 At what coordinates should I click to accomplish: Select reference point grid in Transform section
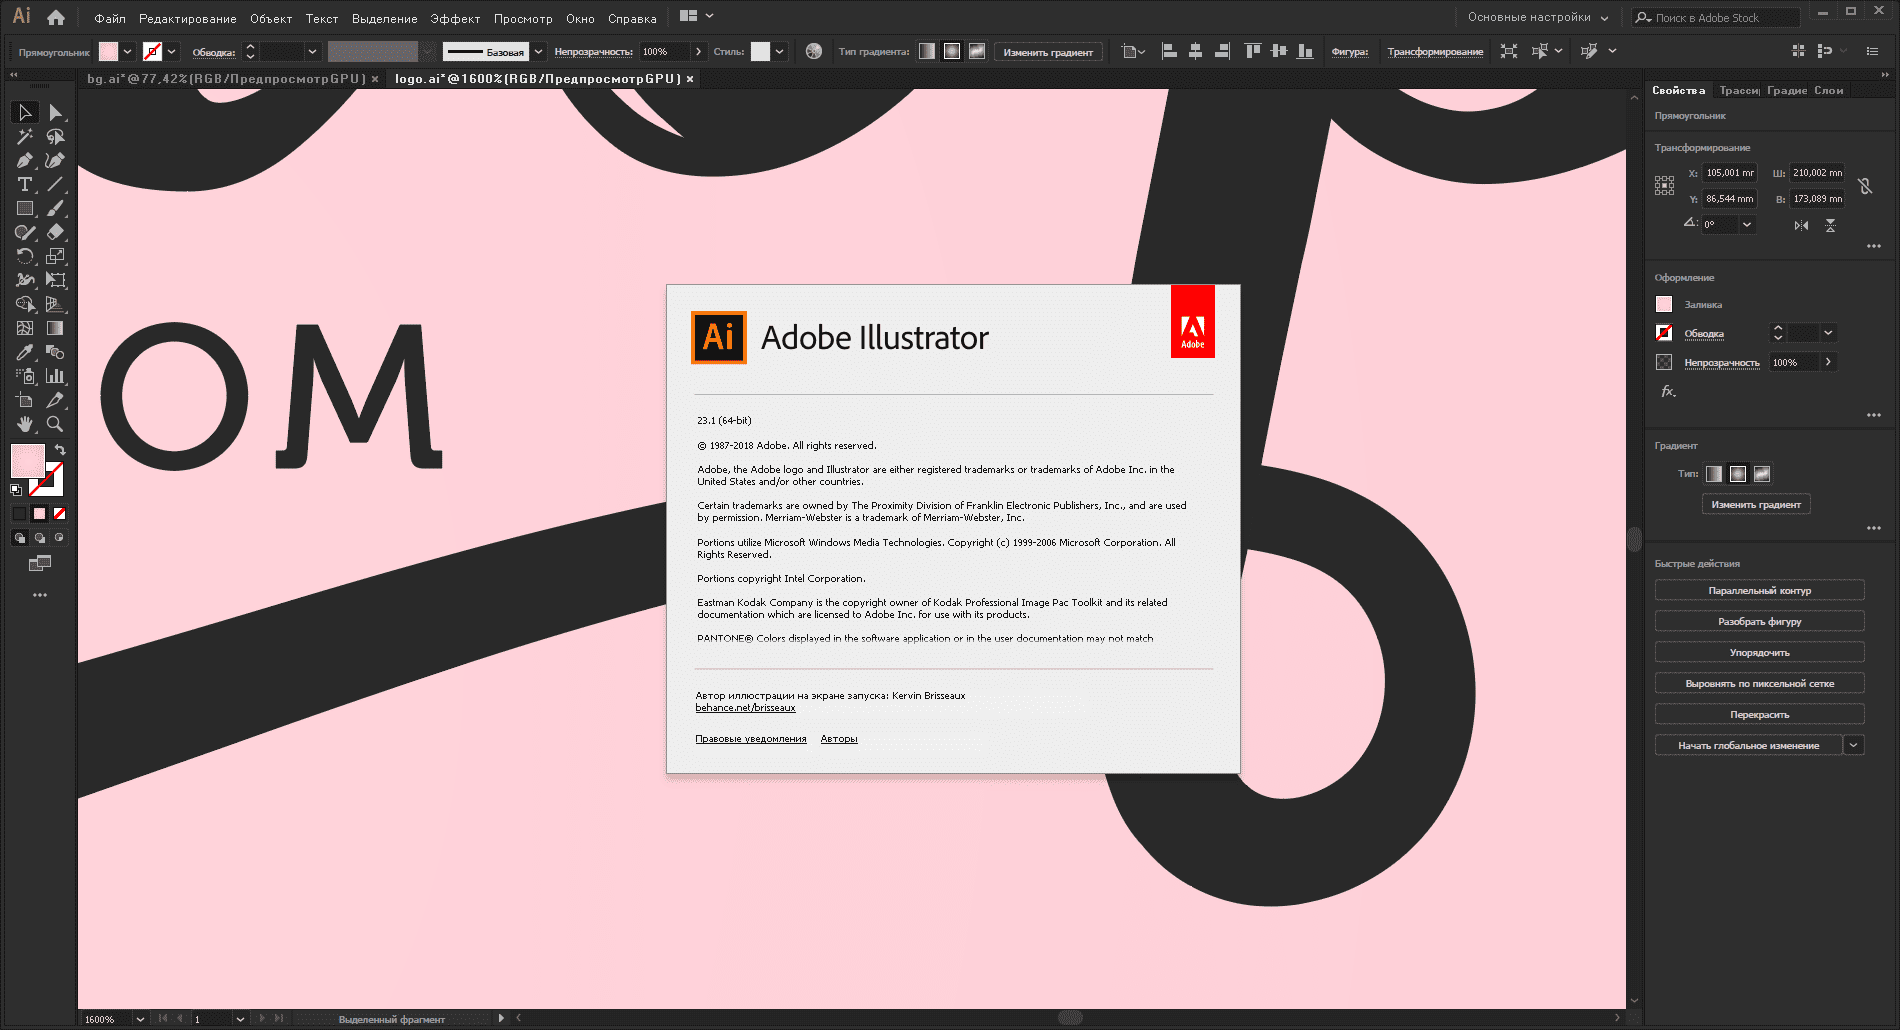(1664, 186)
